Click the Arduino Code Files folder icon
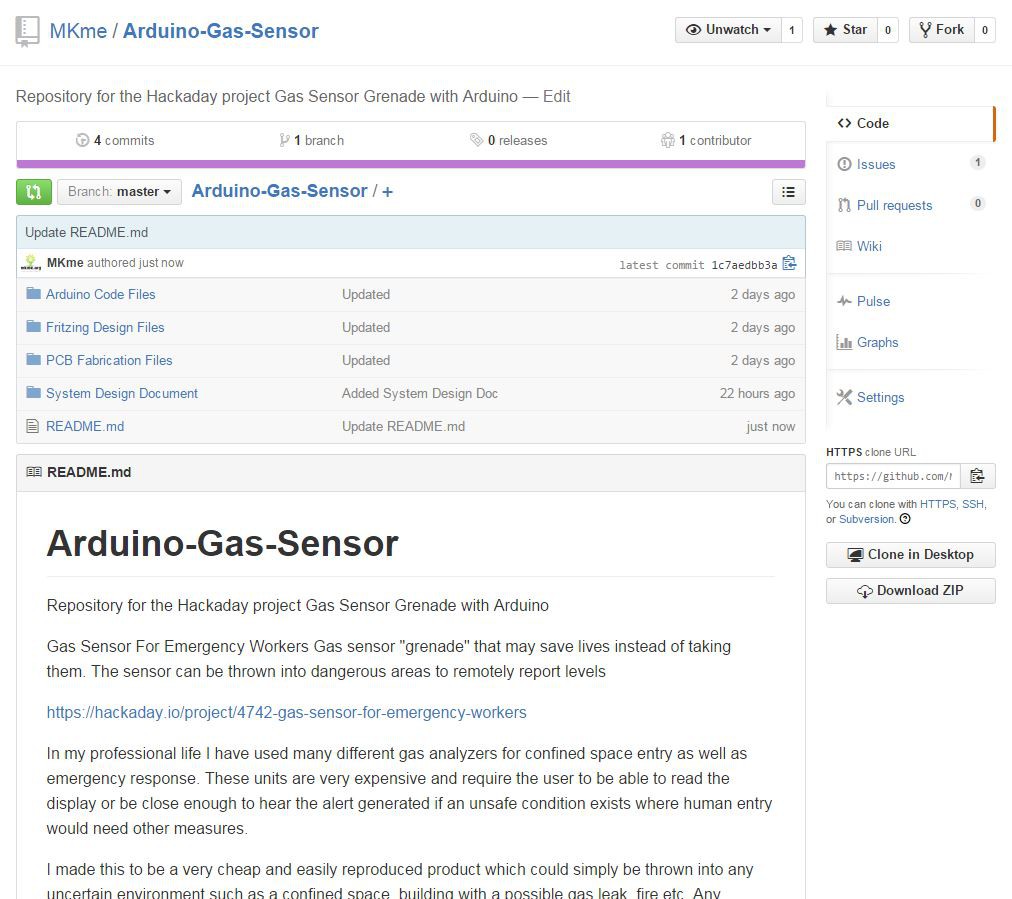Viewport: 1012px width, 899px height. click(x=33, y=294)
